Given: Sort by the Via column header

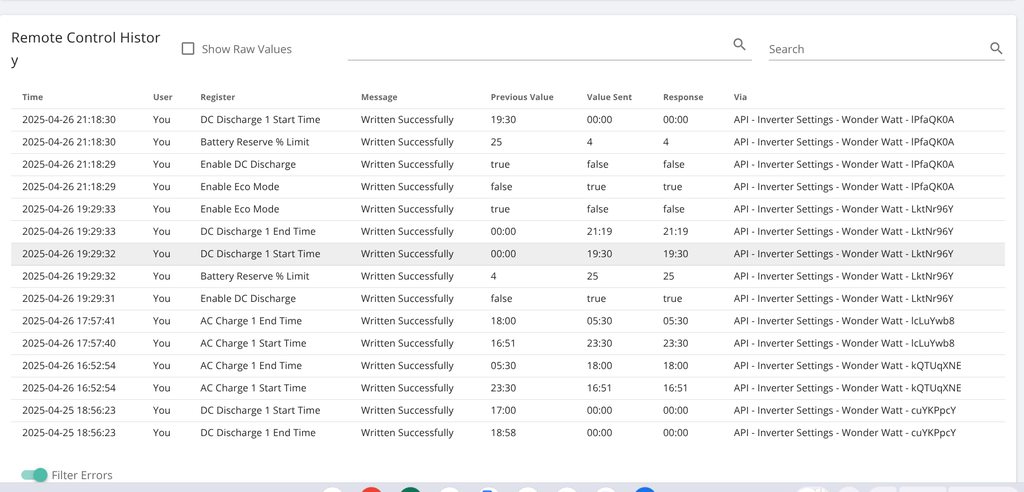Looking at the screenshot, I should point(740,97).
